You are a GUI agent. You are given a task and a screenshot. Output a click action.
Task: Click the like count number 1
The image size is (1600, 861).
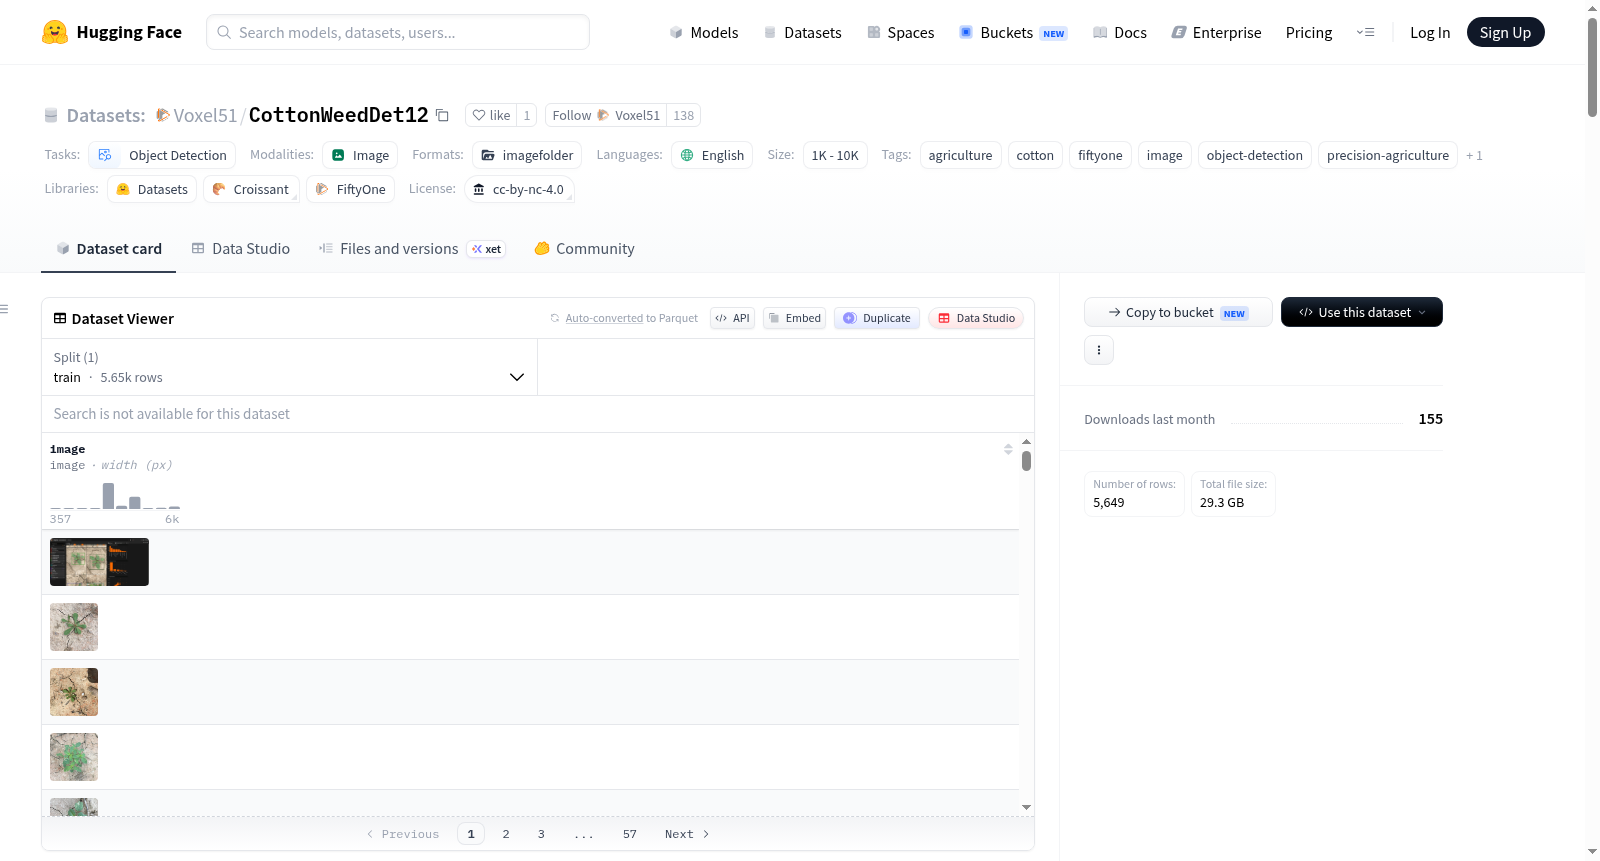click(x=527, y=115)
